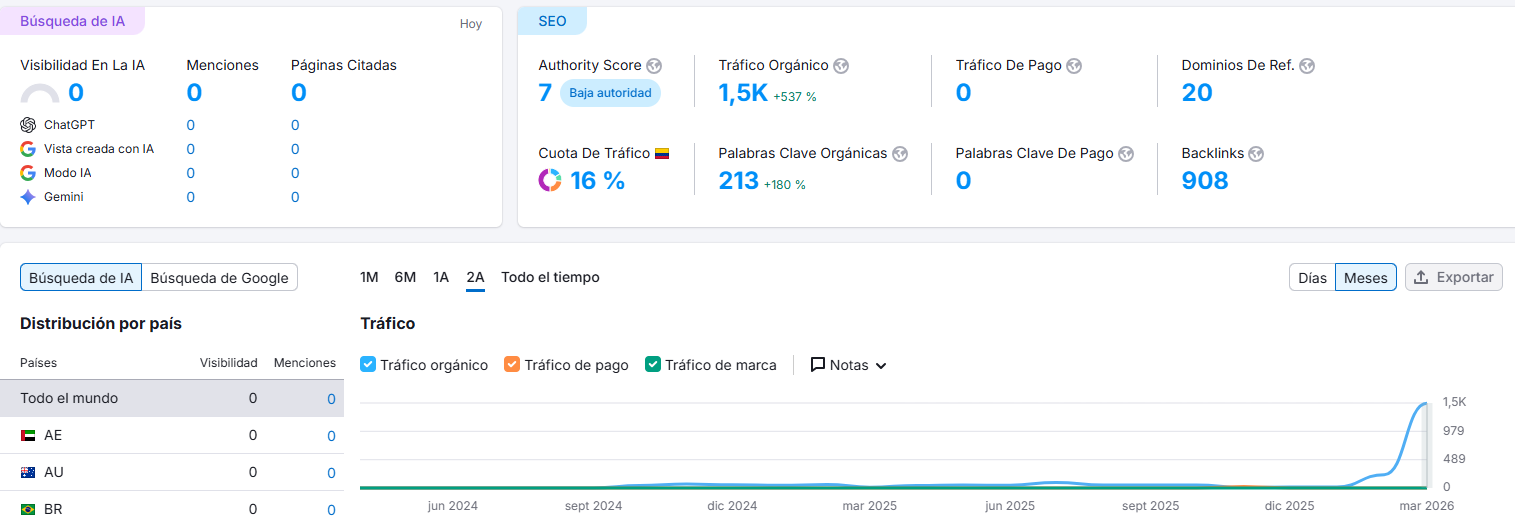
Task: Switch chart granularity to Días
Action: tap(1312, 278)
